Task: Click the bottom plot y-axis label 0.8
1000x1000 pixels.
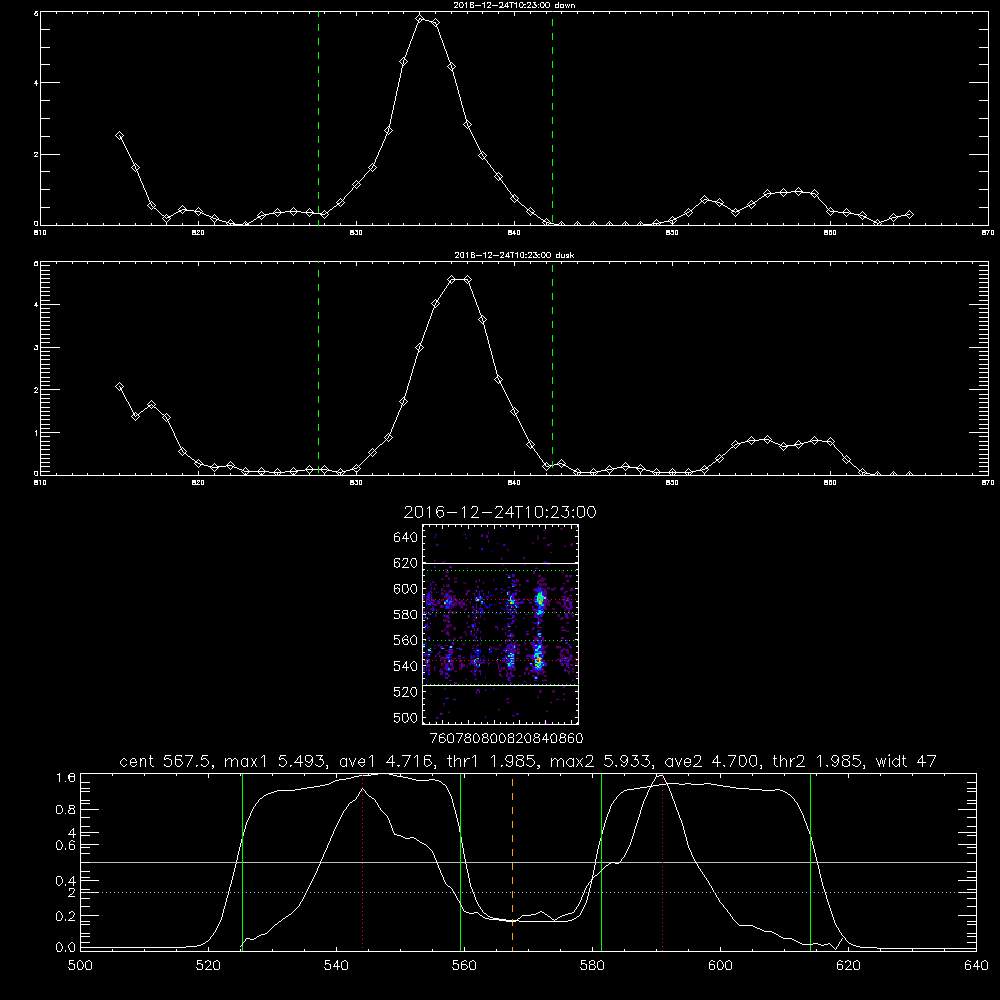Action: point(66,809)
